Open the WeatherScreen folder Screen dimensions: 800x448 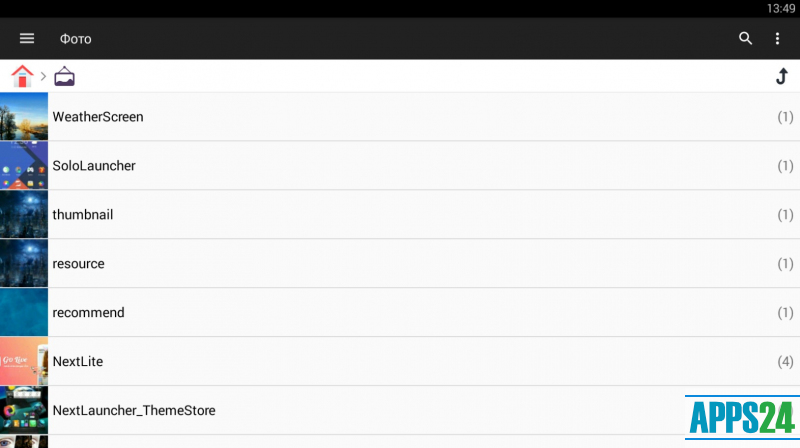pyautogui.click(x=98, y=117)
